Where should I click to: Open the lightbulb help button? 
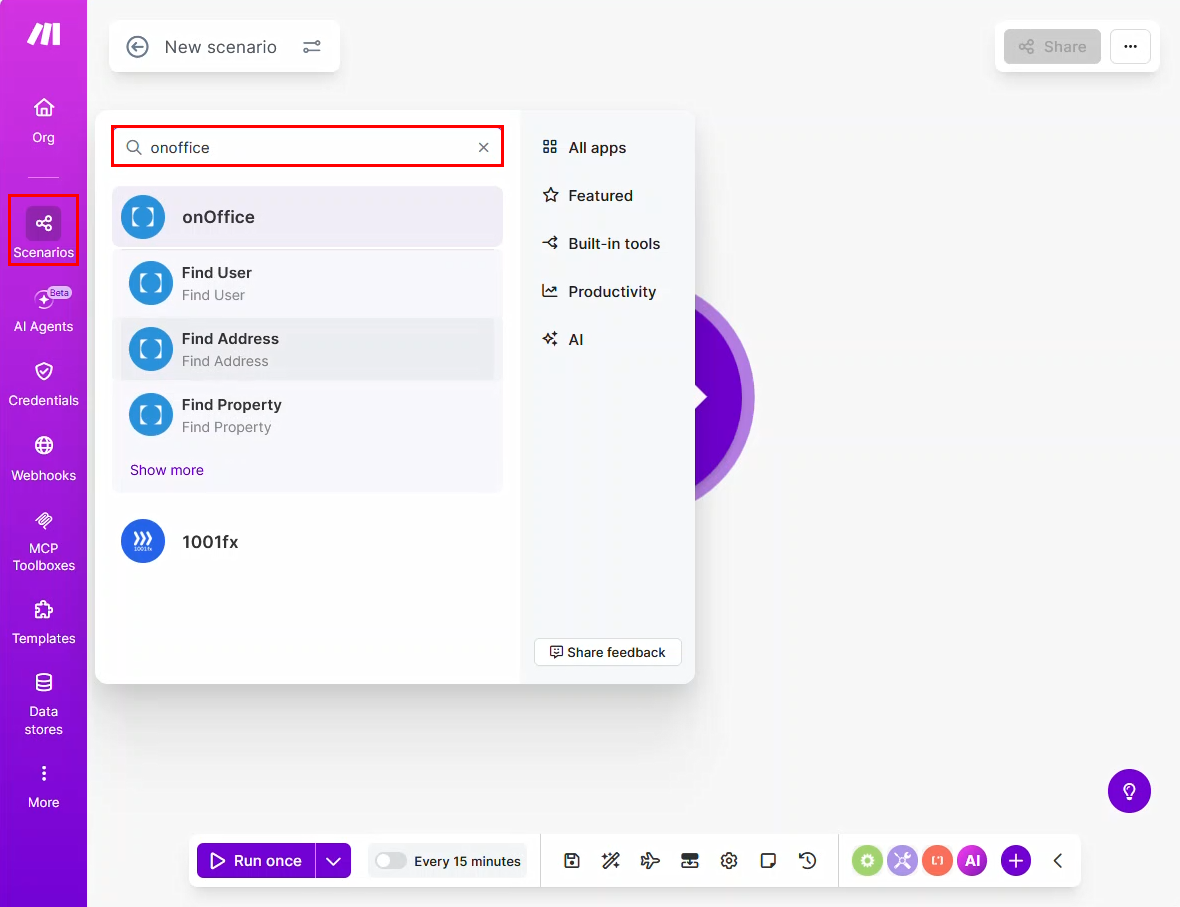click(x=1129, y=791)
